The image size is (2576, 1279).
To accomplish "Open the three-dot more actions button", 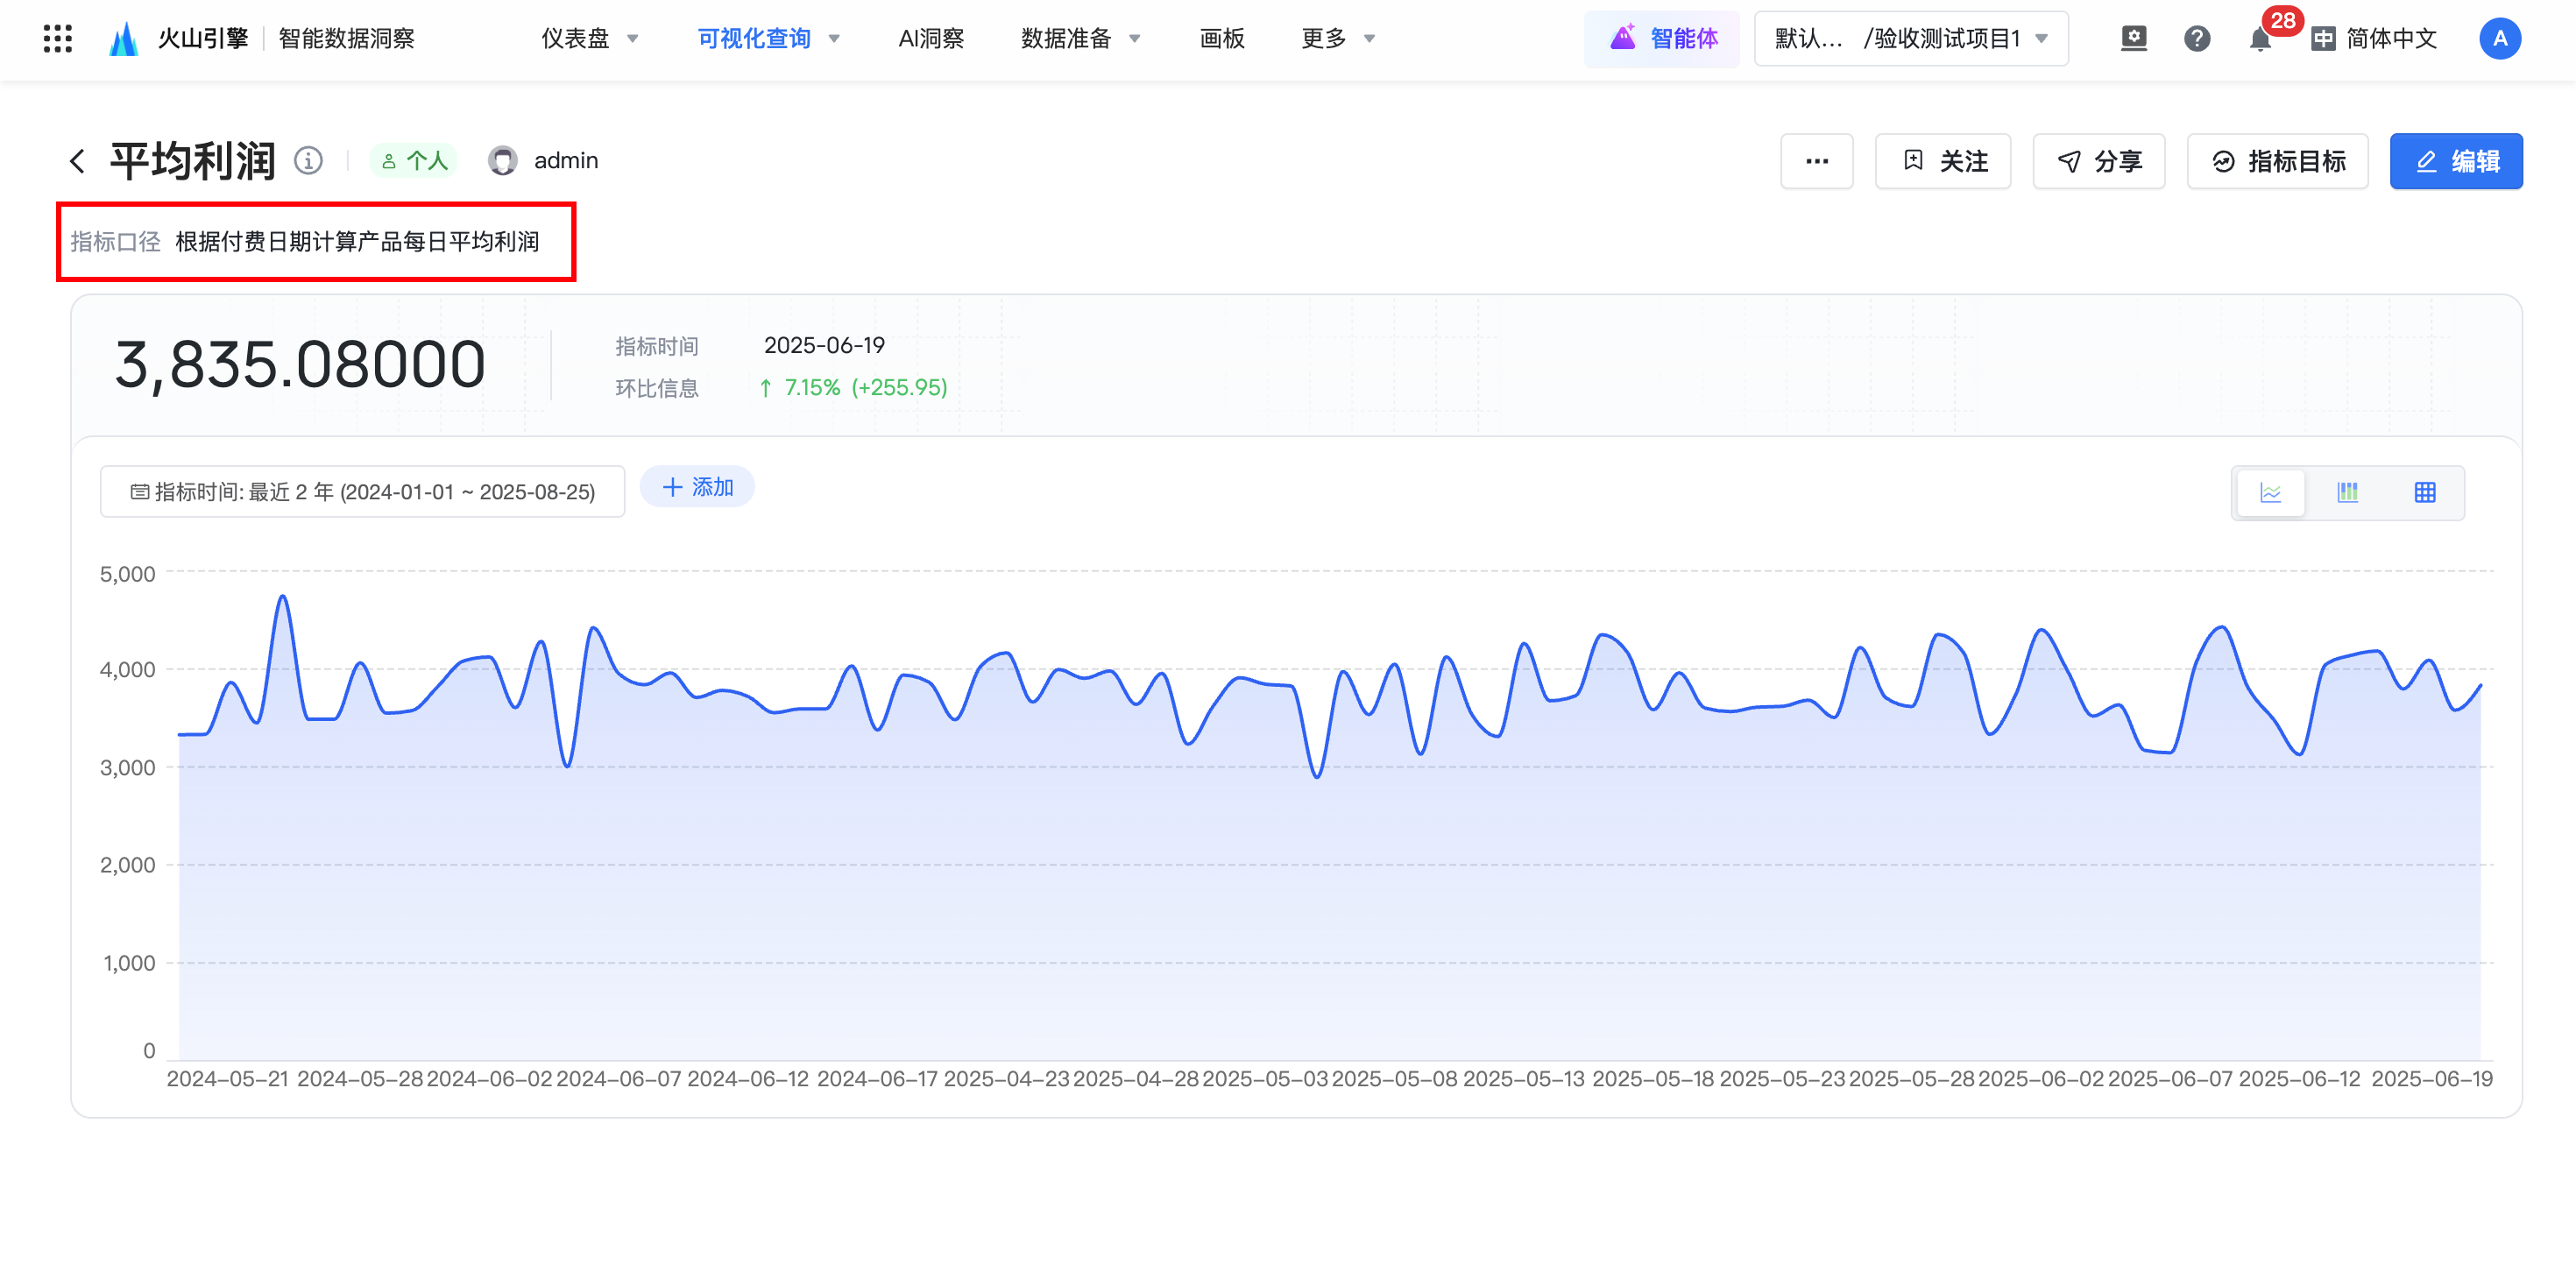I will point(1816,161).
